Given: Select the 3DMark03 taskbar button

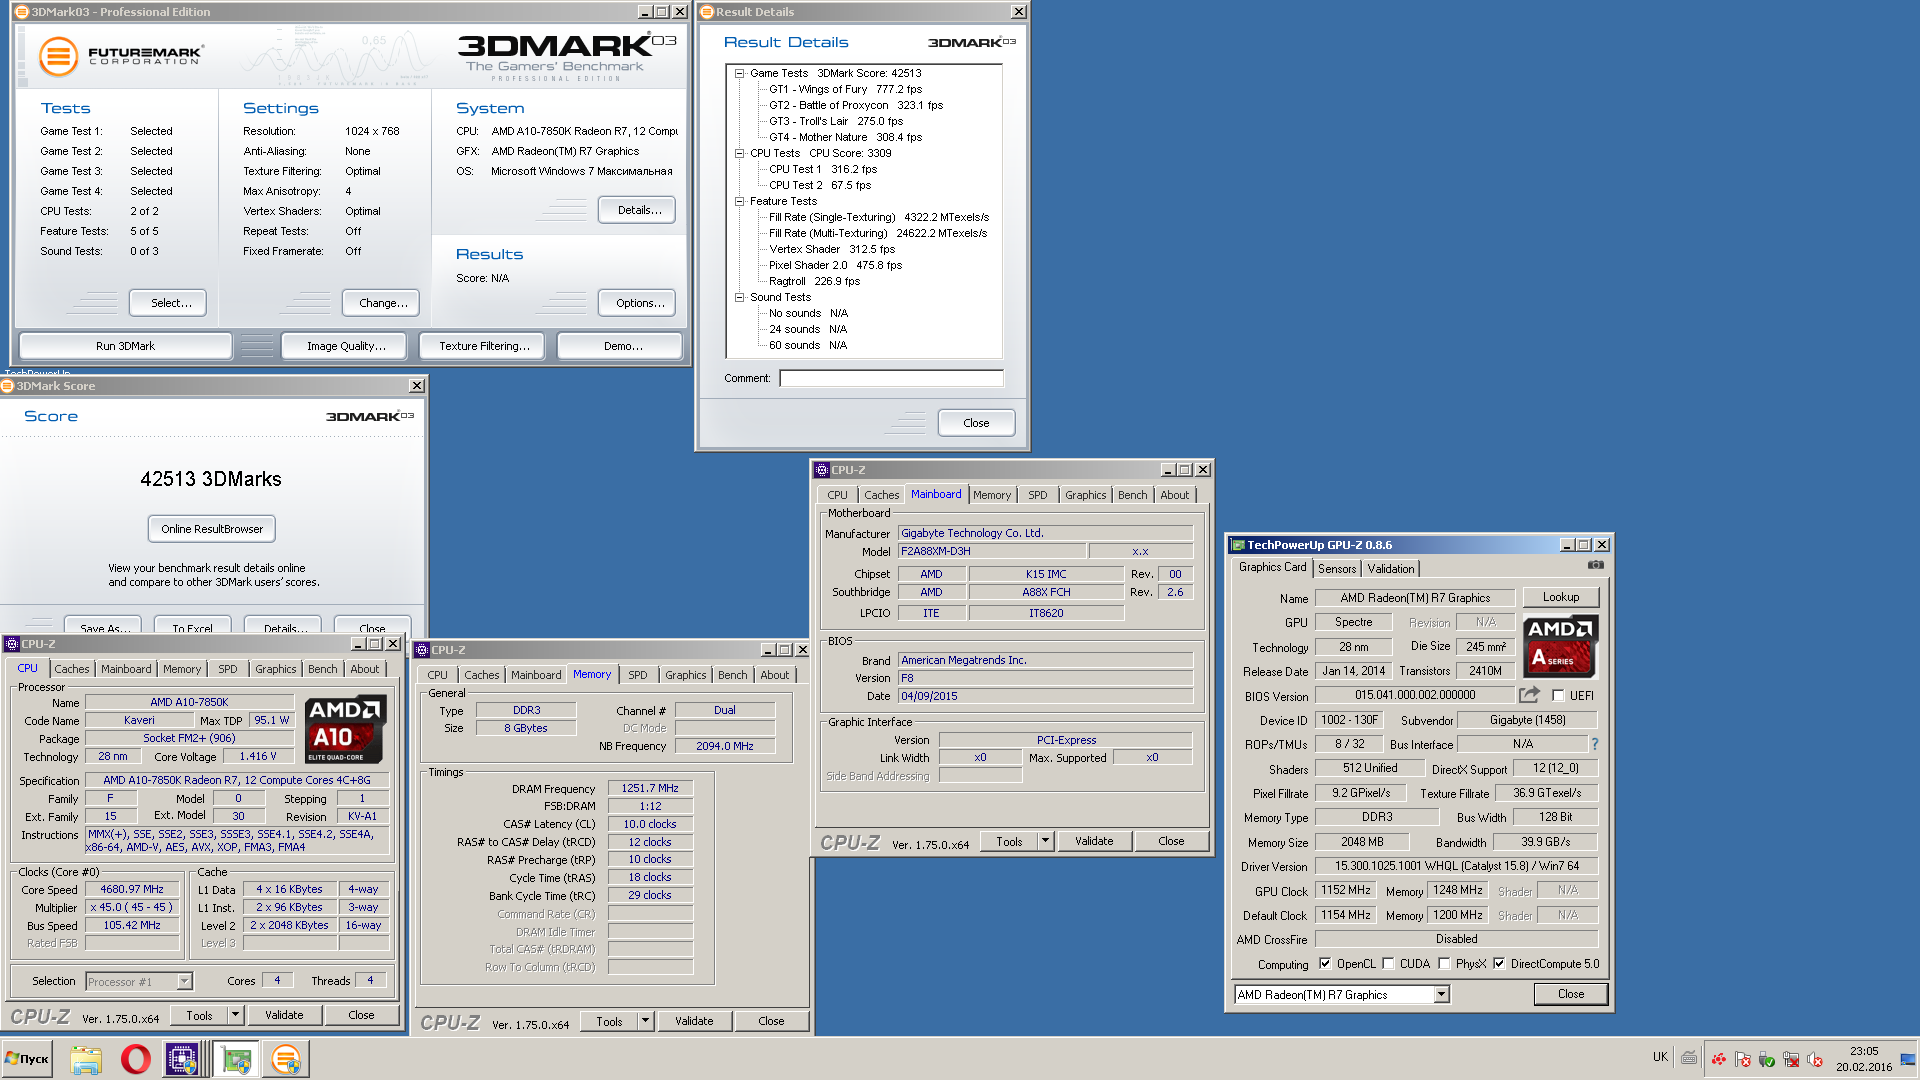Looking at the screenshot, I should tap(286, 1059).
